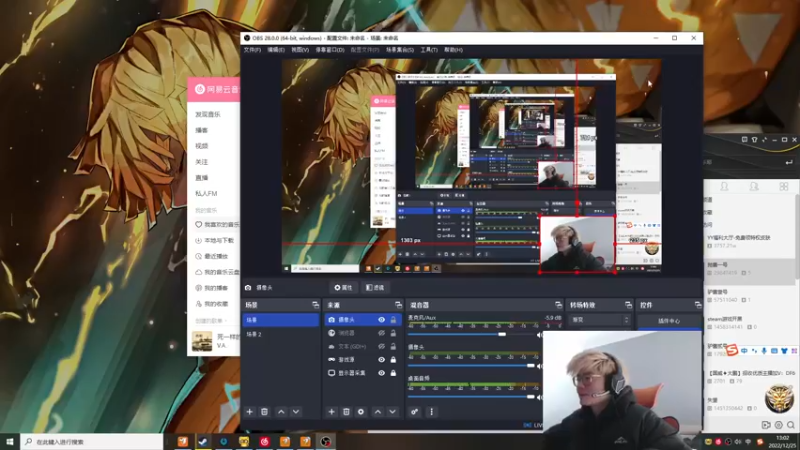Image resolution: width=800 pixels, height=450 pixels.
Task: Open advanced audio properties gear in mixer
Action: click(x=414, y=412)
